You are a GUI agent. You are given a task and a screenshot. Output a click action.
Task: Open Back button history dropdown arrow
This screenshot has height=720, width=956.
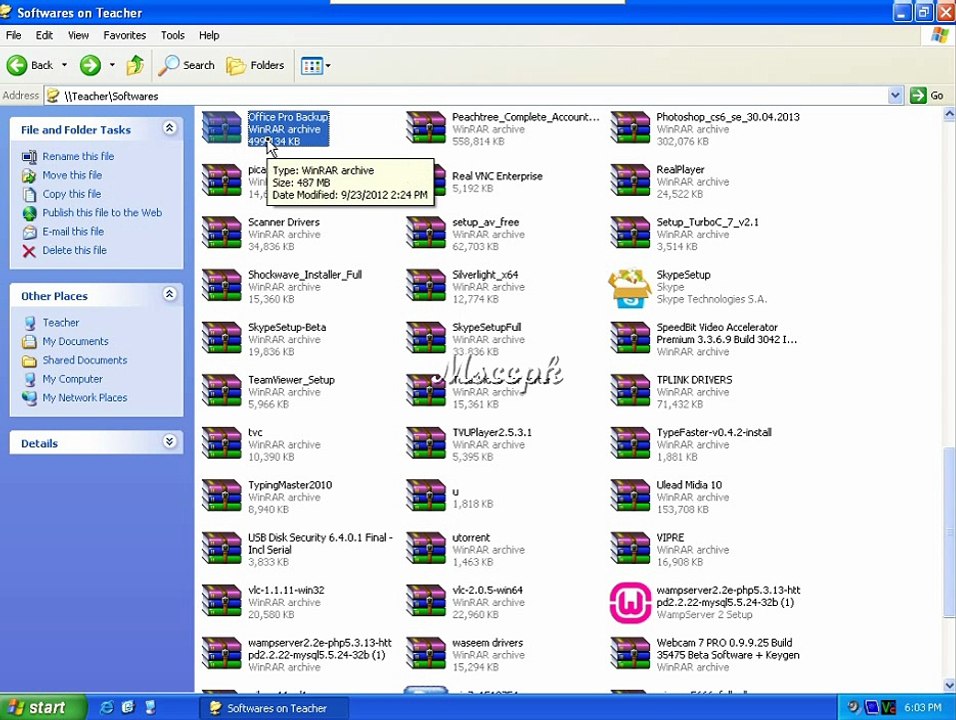pos(64,65)
